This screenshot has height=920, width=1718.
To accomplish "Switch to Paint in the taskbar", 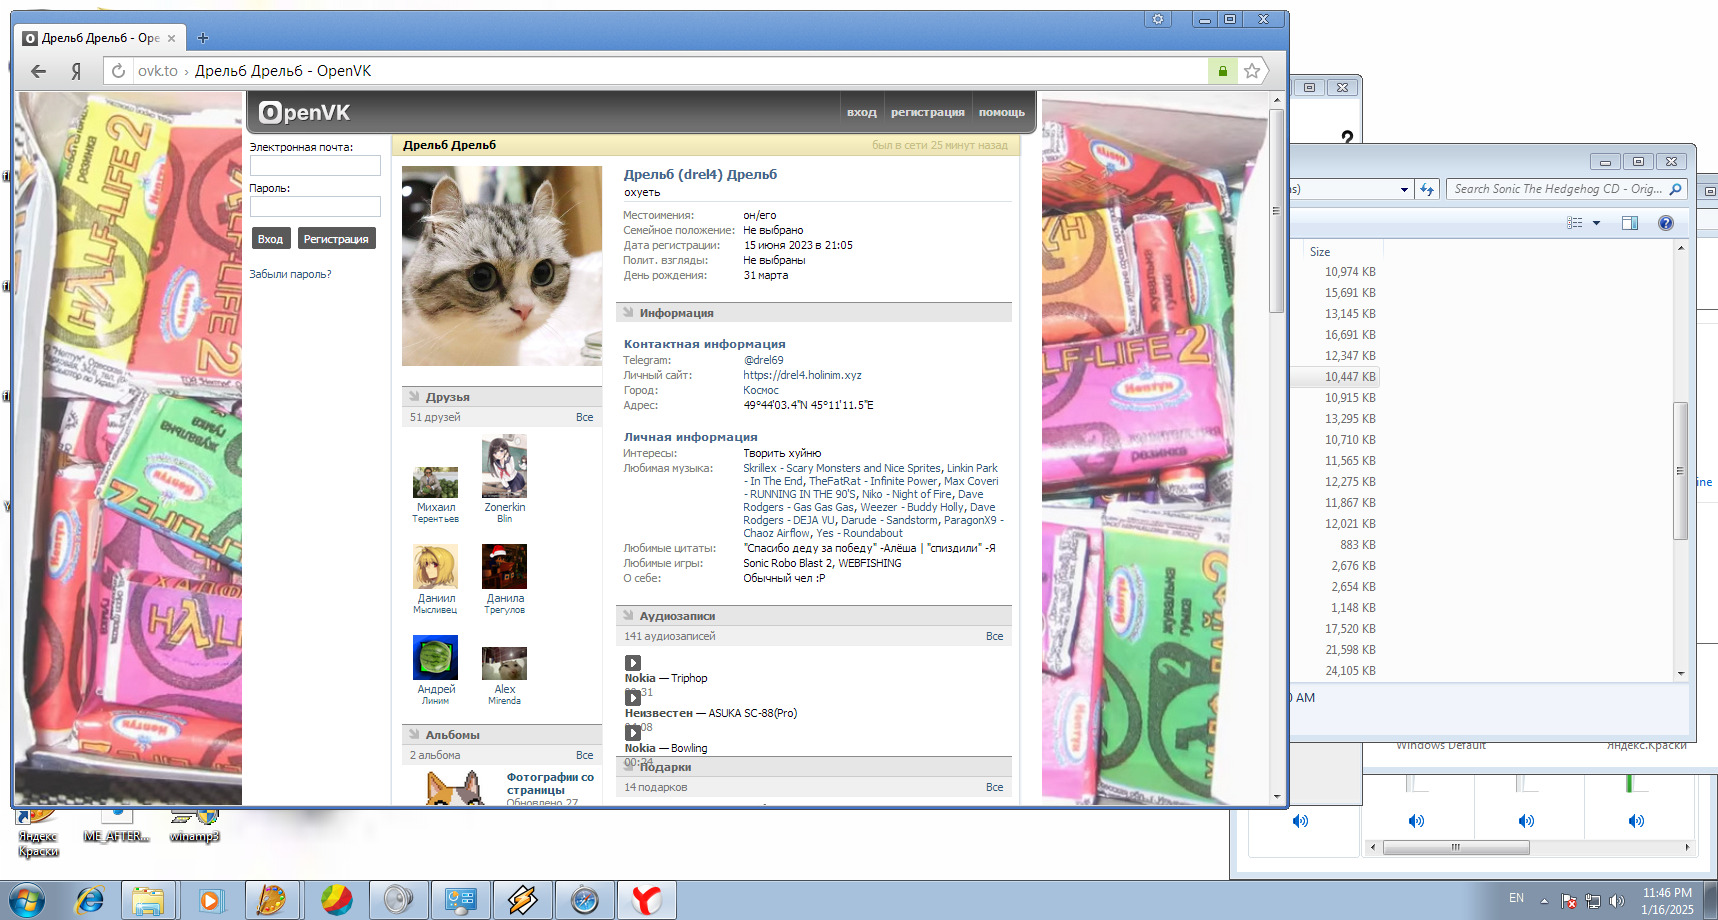I will tap(272, 900).
